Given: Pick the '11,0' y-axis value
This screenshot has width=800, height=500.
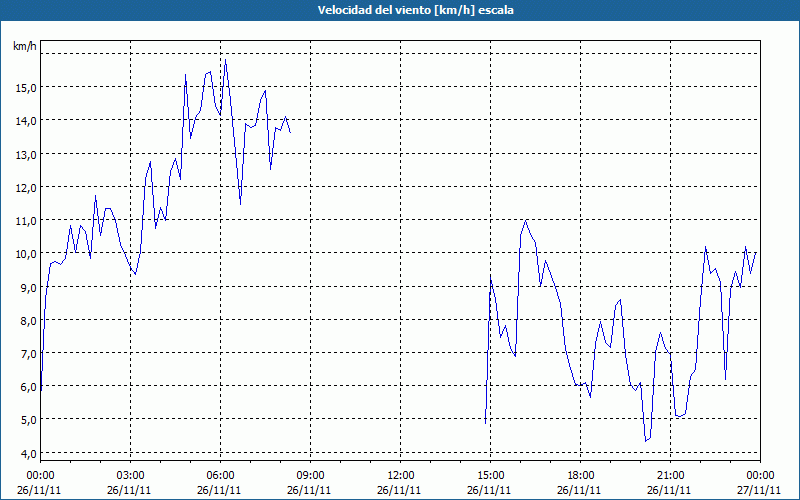Looking at the screenshot, I should [26, 221].
